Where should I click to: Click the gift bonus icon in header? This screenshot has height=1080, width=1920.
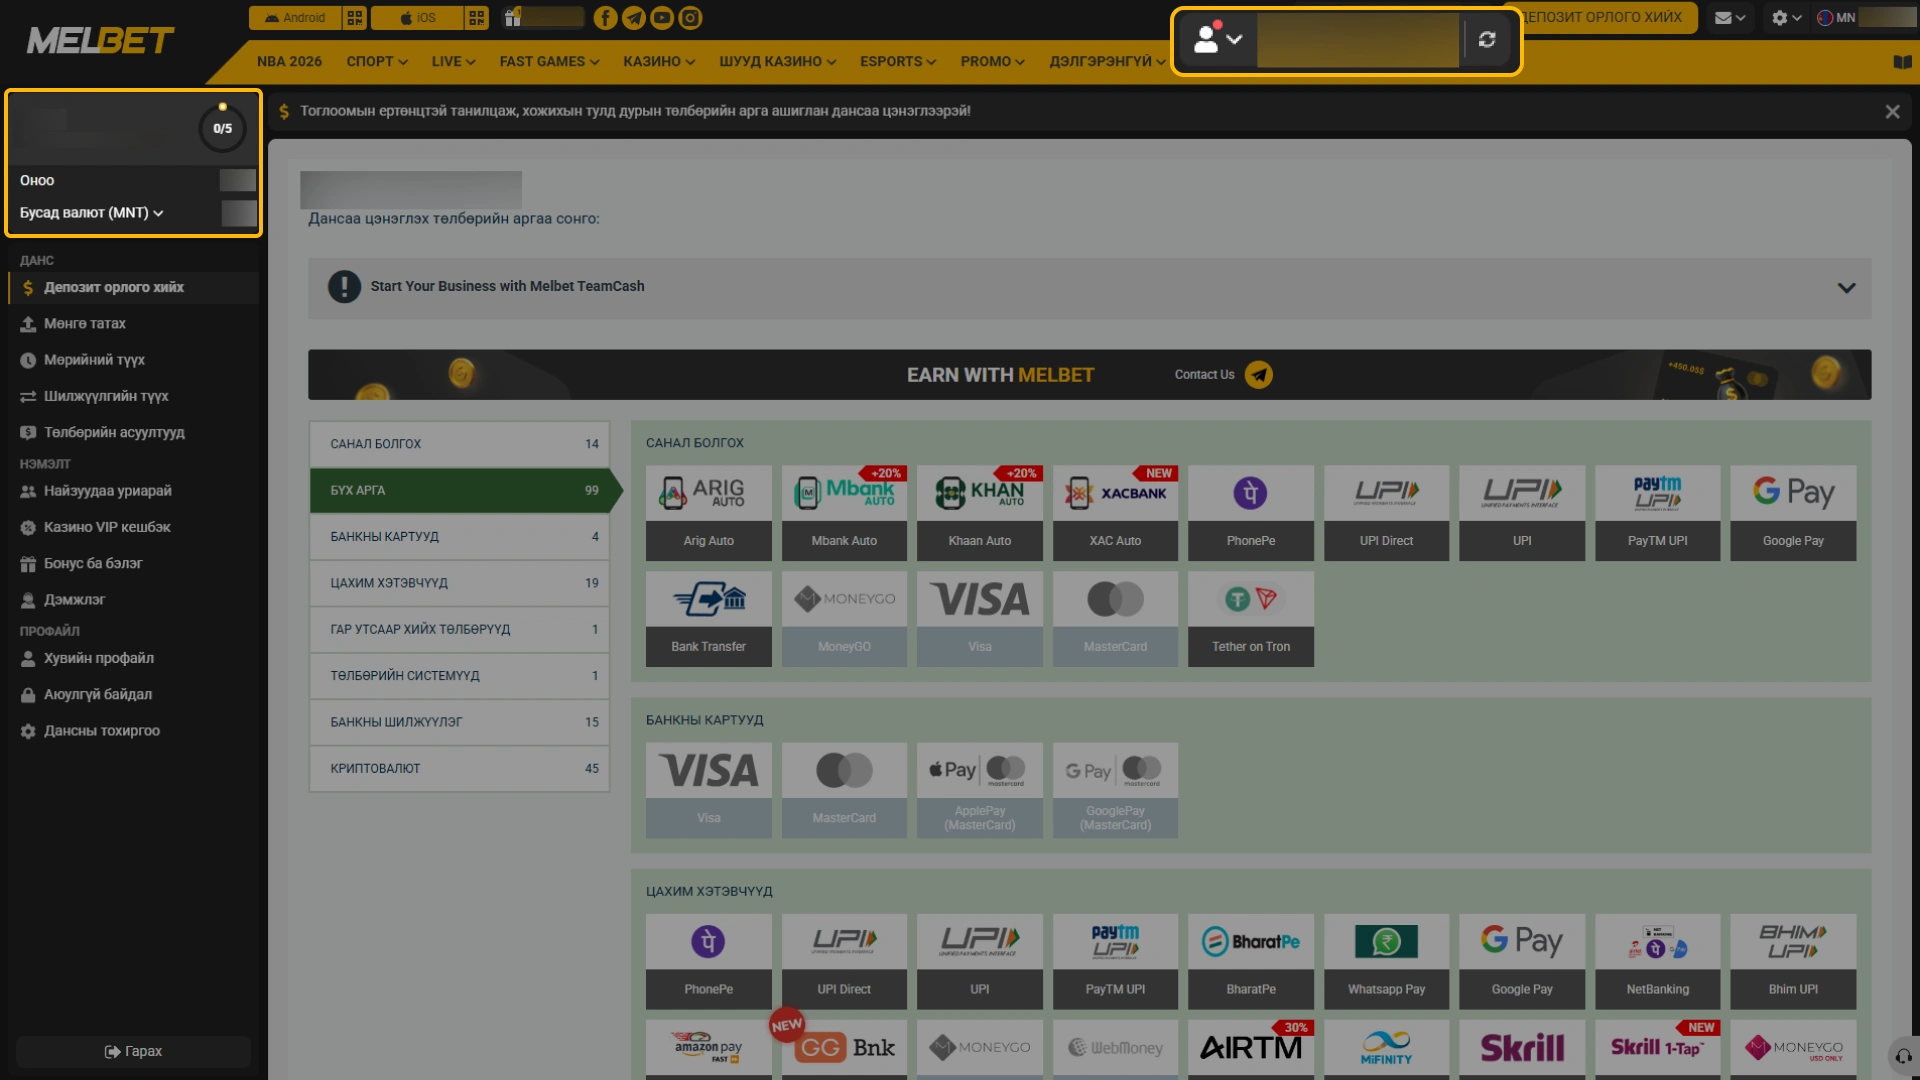(x=513, y=18)
